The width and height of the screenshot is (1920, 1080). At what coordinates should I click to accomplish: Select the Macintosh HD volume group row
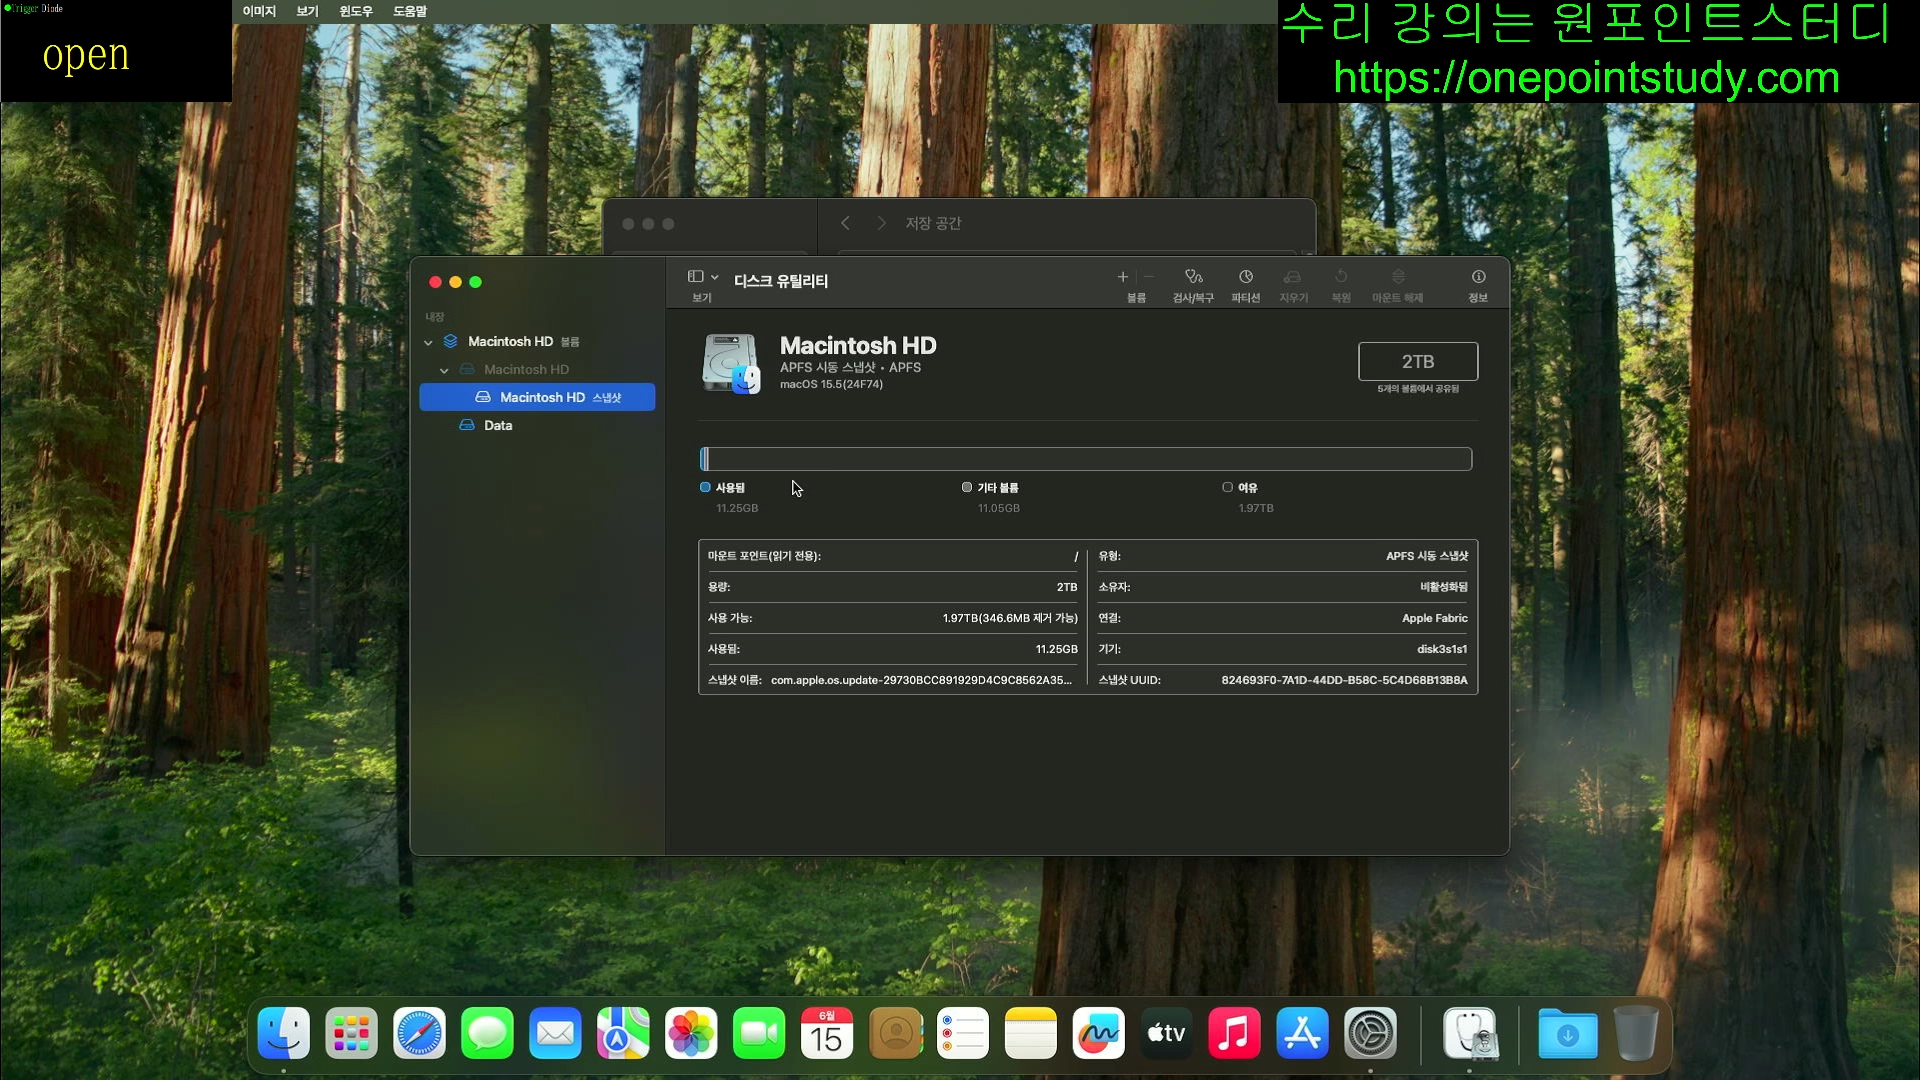tap(537, 341)
